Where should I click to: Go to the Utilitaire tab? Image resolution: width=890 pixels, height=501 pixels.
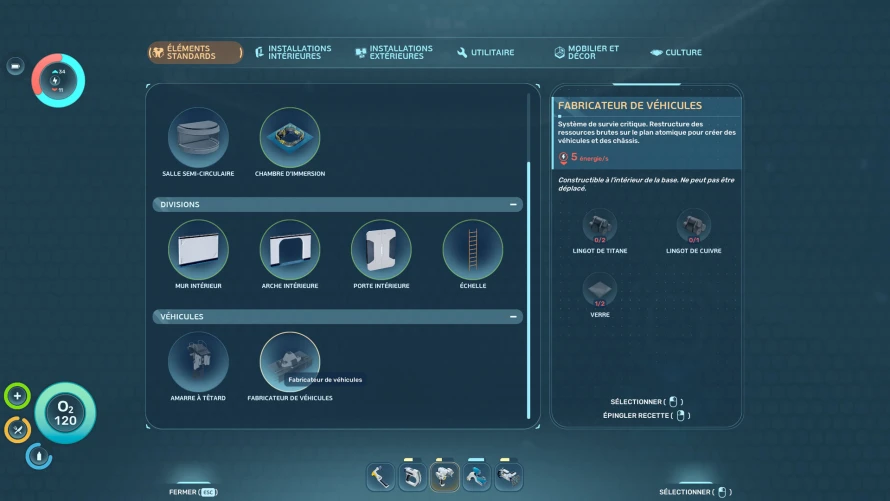click(486, 52)
